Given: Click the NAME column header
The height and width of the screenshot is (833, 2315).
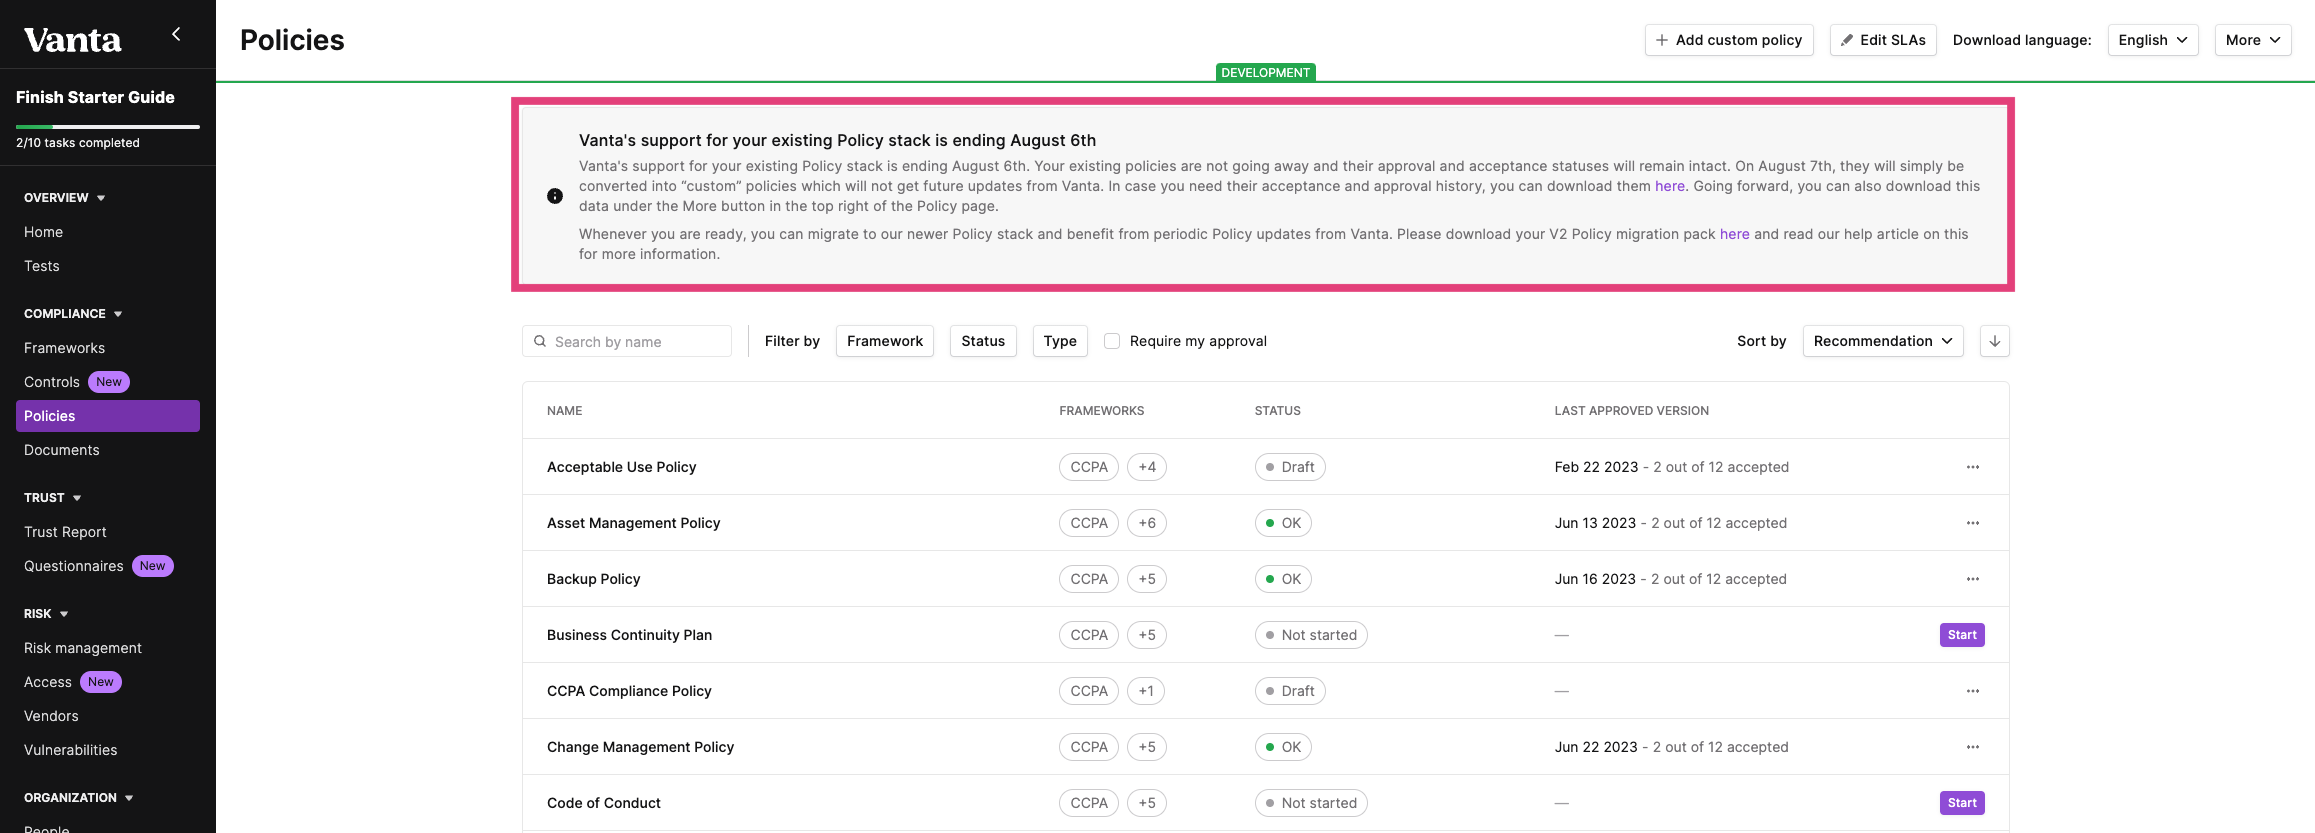Looking at the screenshot, I should (565, 411).
